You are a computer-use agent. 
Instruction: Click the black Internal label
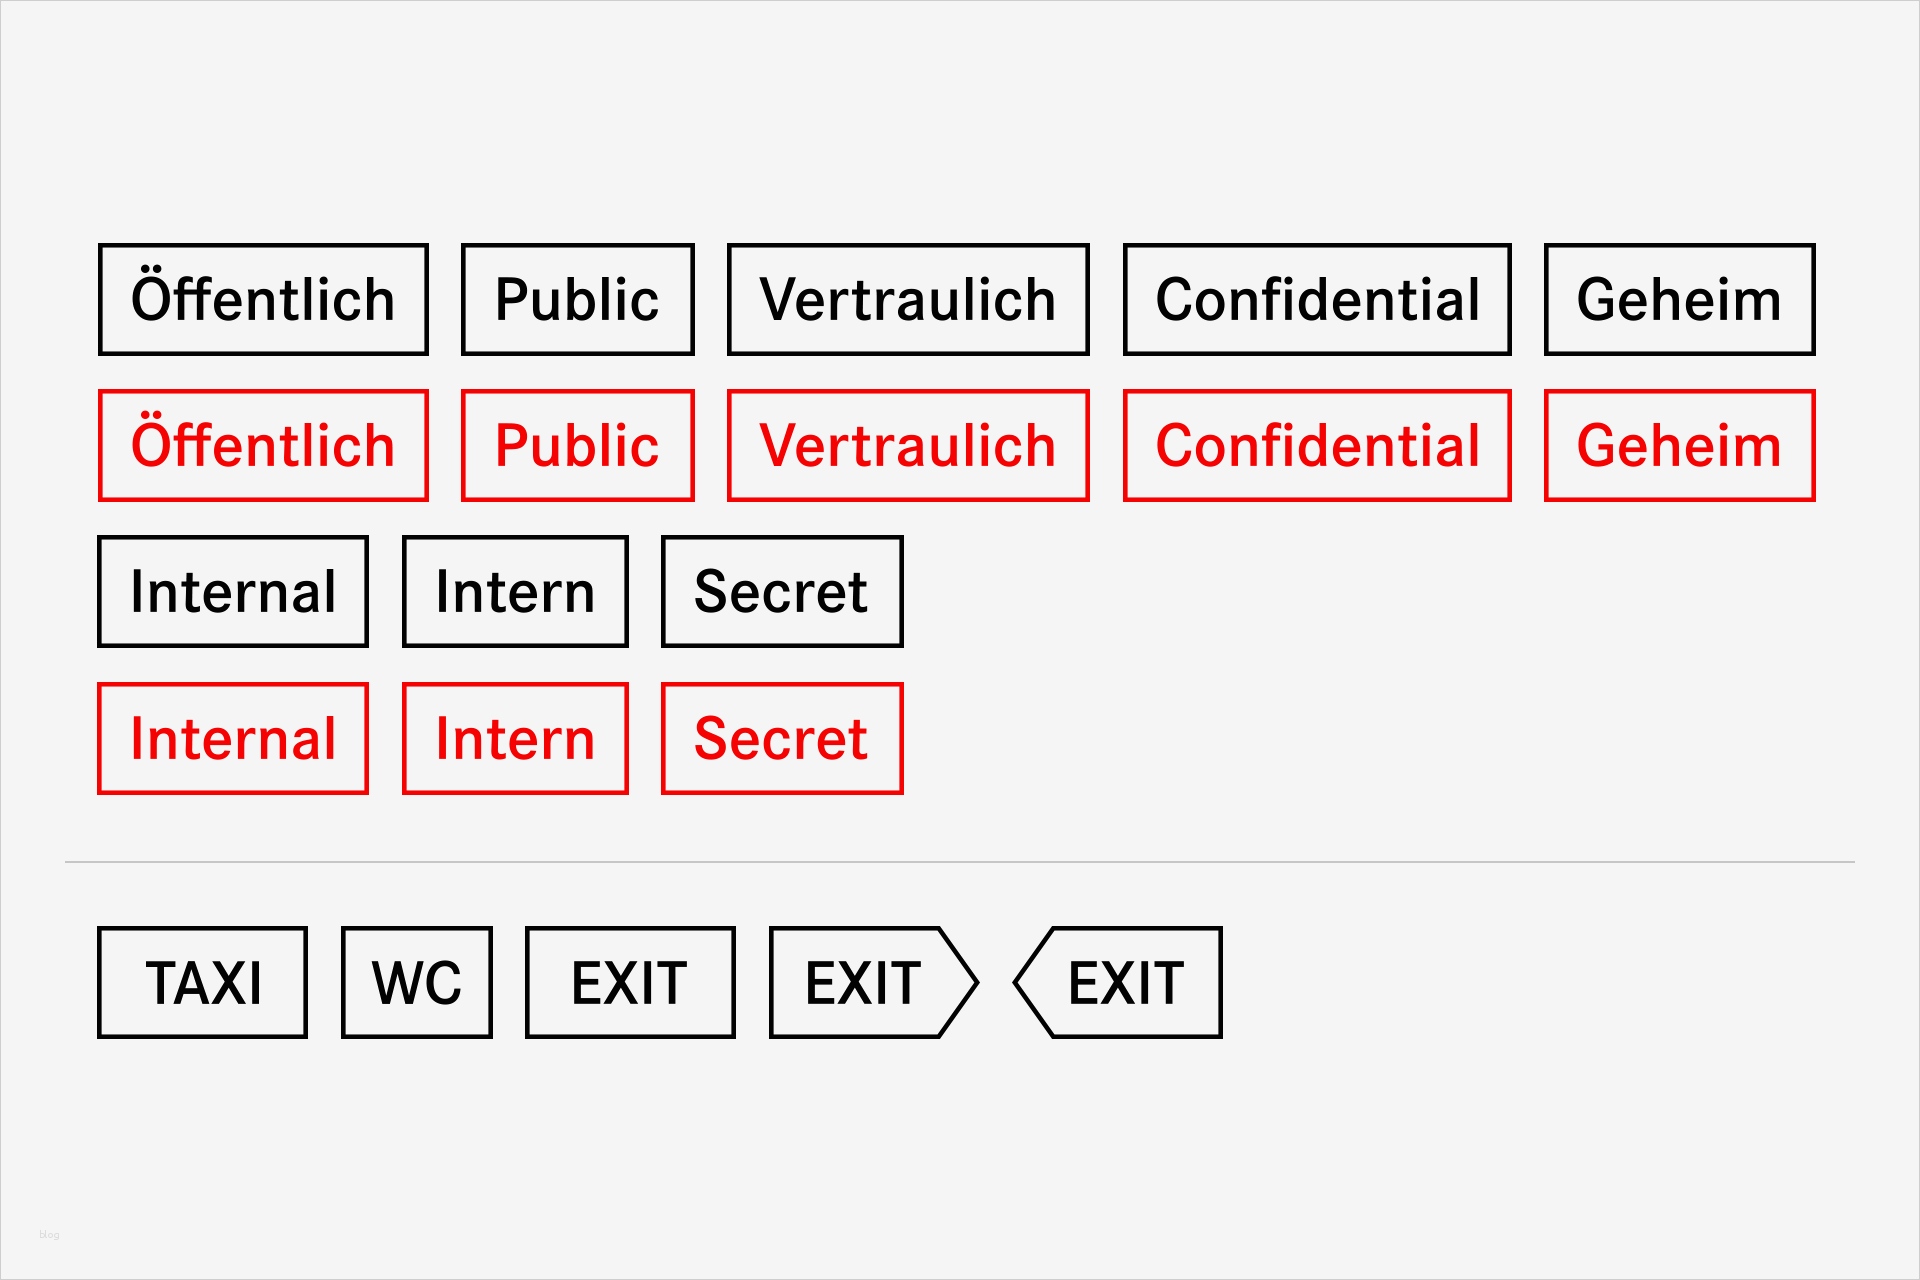coord(233,591)
